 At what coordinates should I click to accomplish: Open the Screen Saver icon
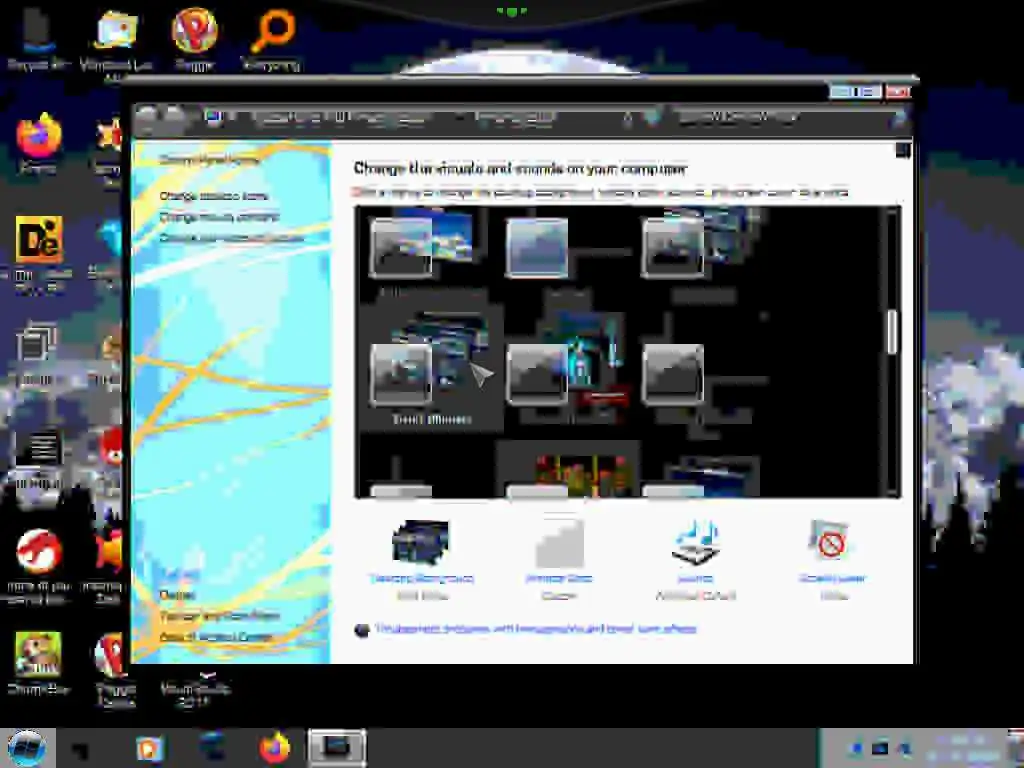(x=828, y=541)
